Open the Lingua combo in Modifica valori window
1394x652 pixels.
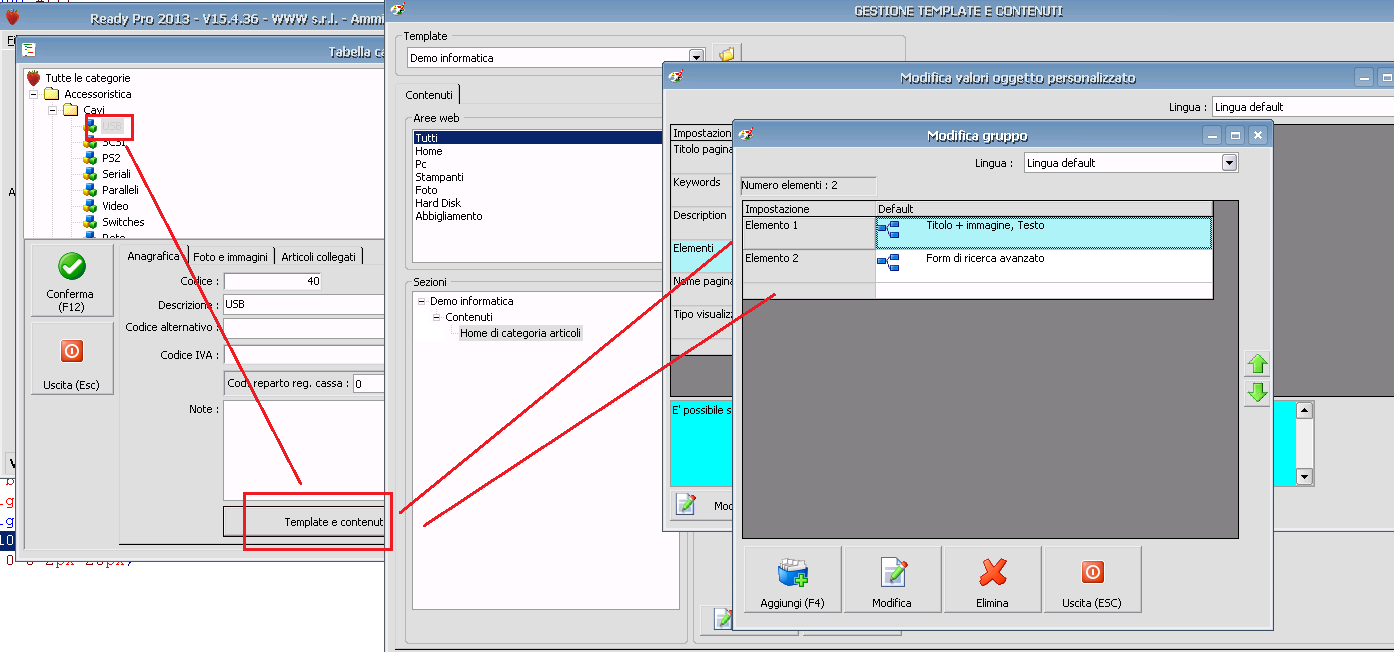[1302, 106]
